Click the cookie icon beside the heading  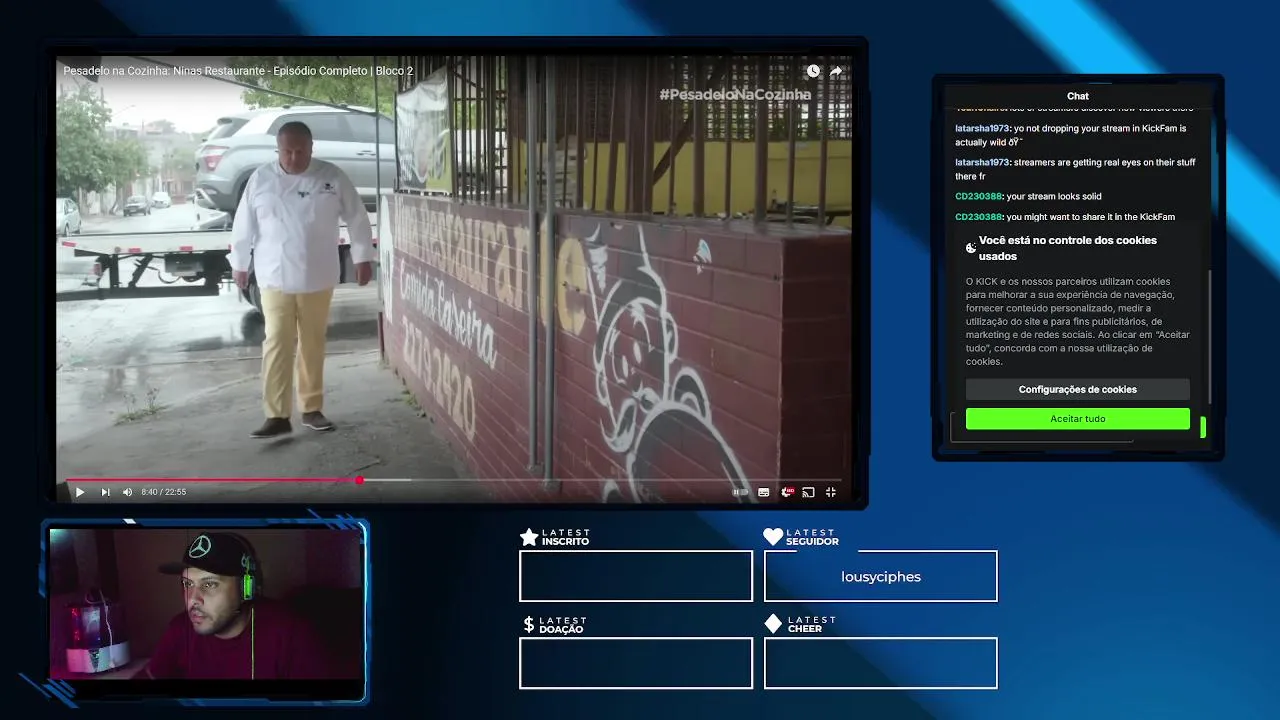[x=971, y=247]
